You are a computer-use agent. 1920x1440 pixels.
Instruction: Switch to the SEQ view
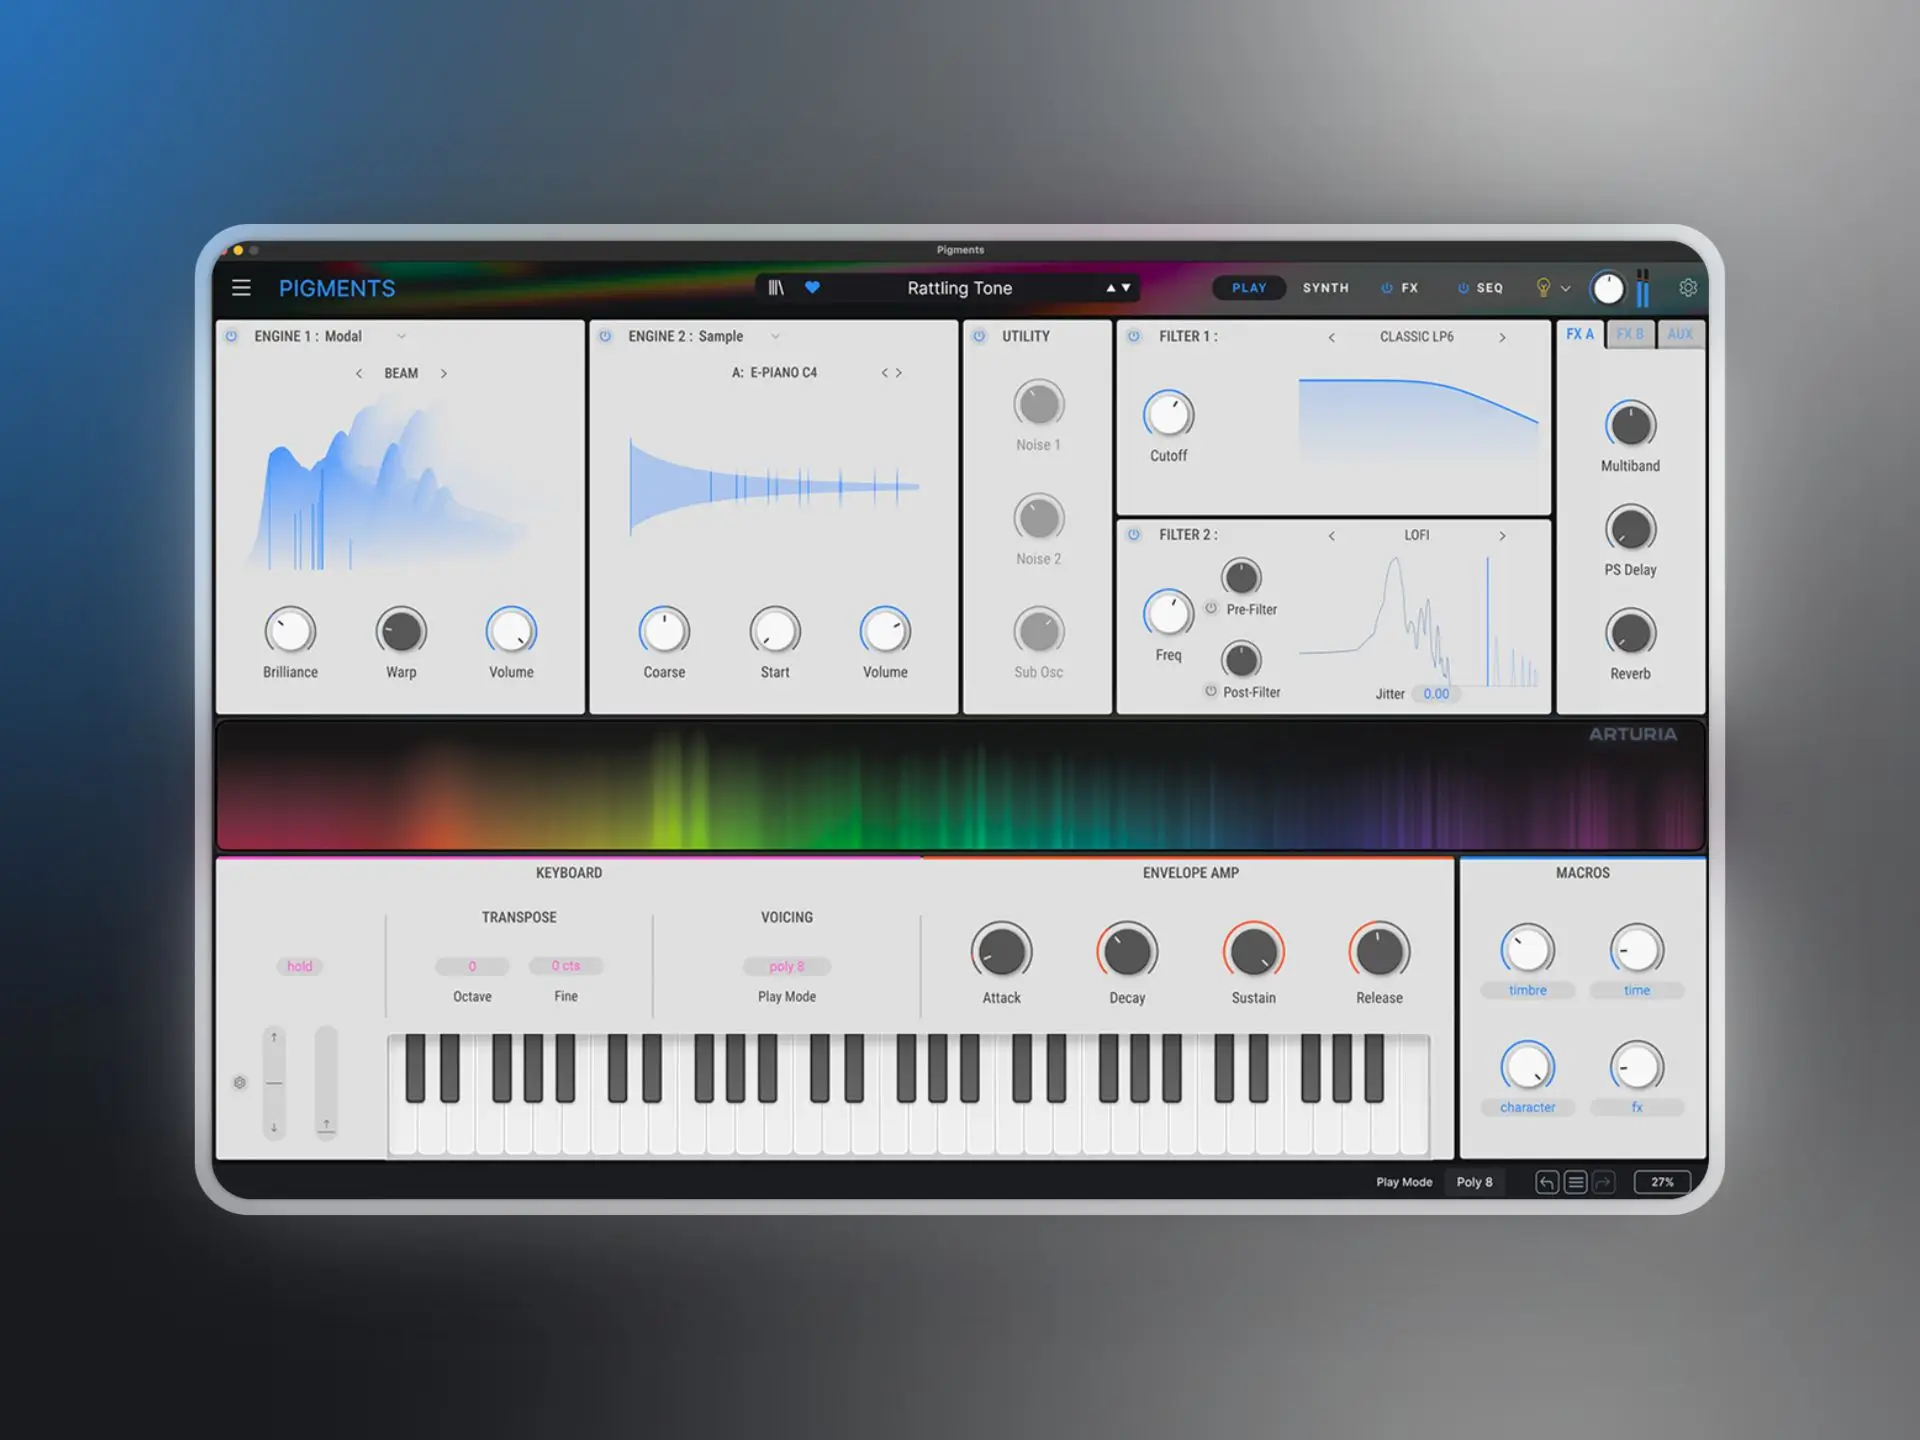point(1490,288)
